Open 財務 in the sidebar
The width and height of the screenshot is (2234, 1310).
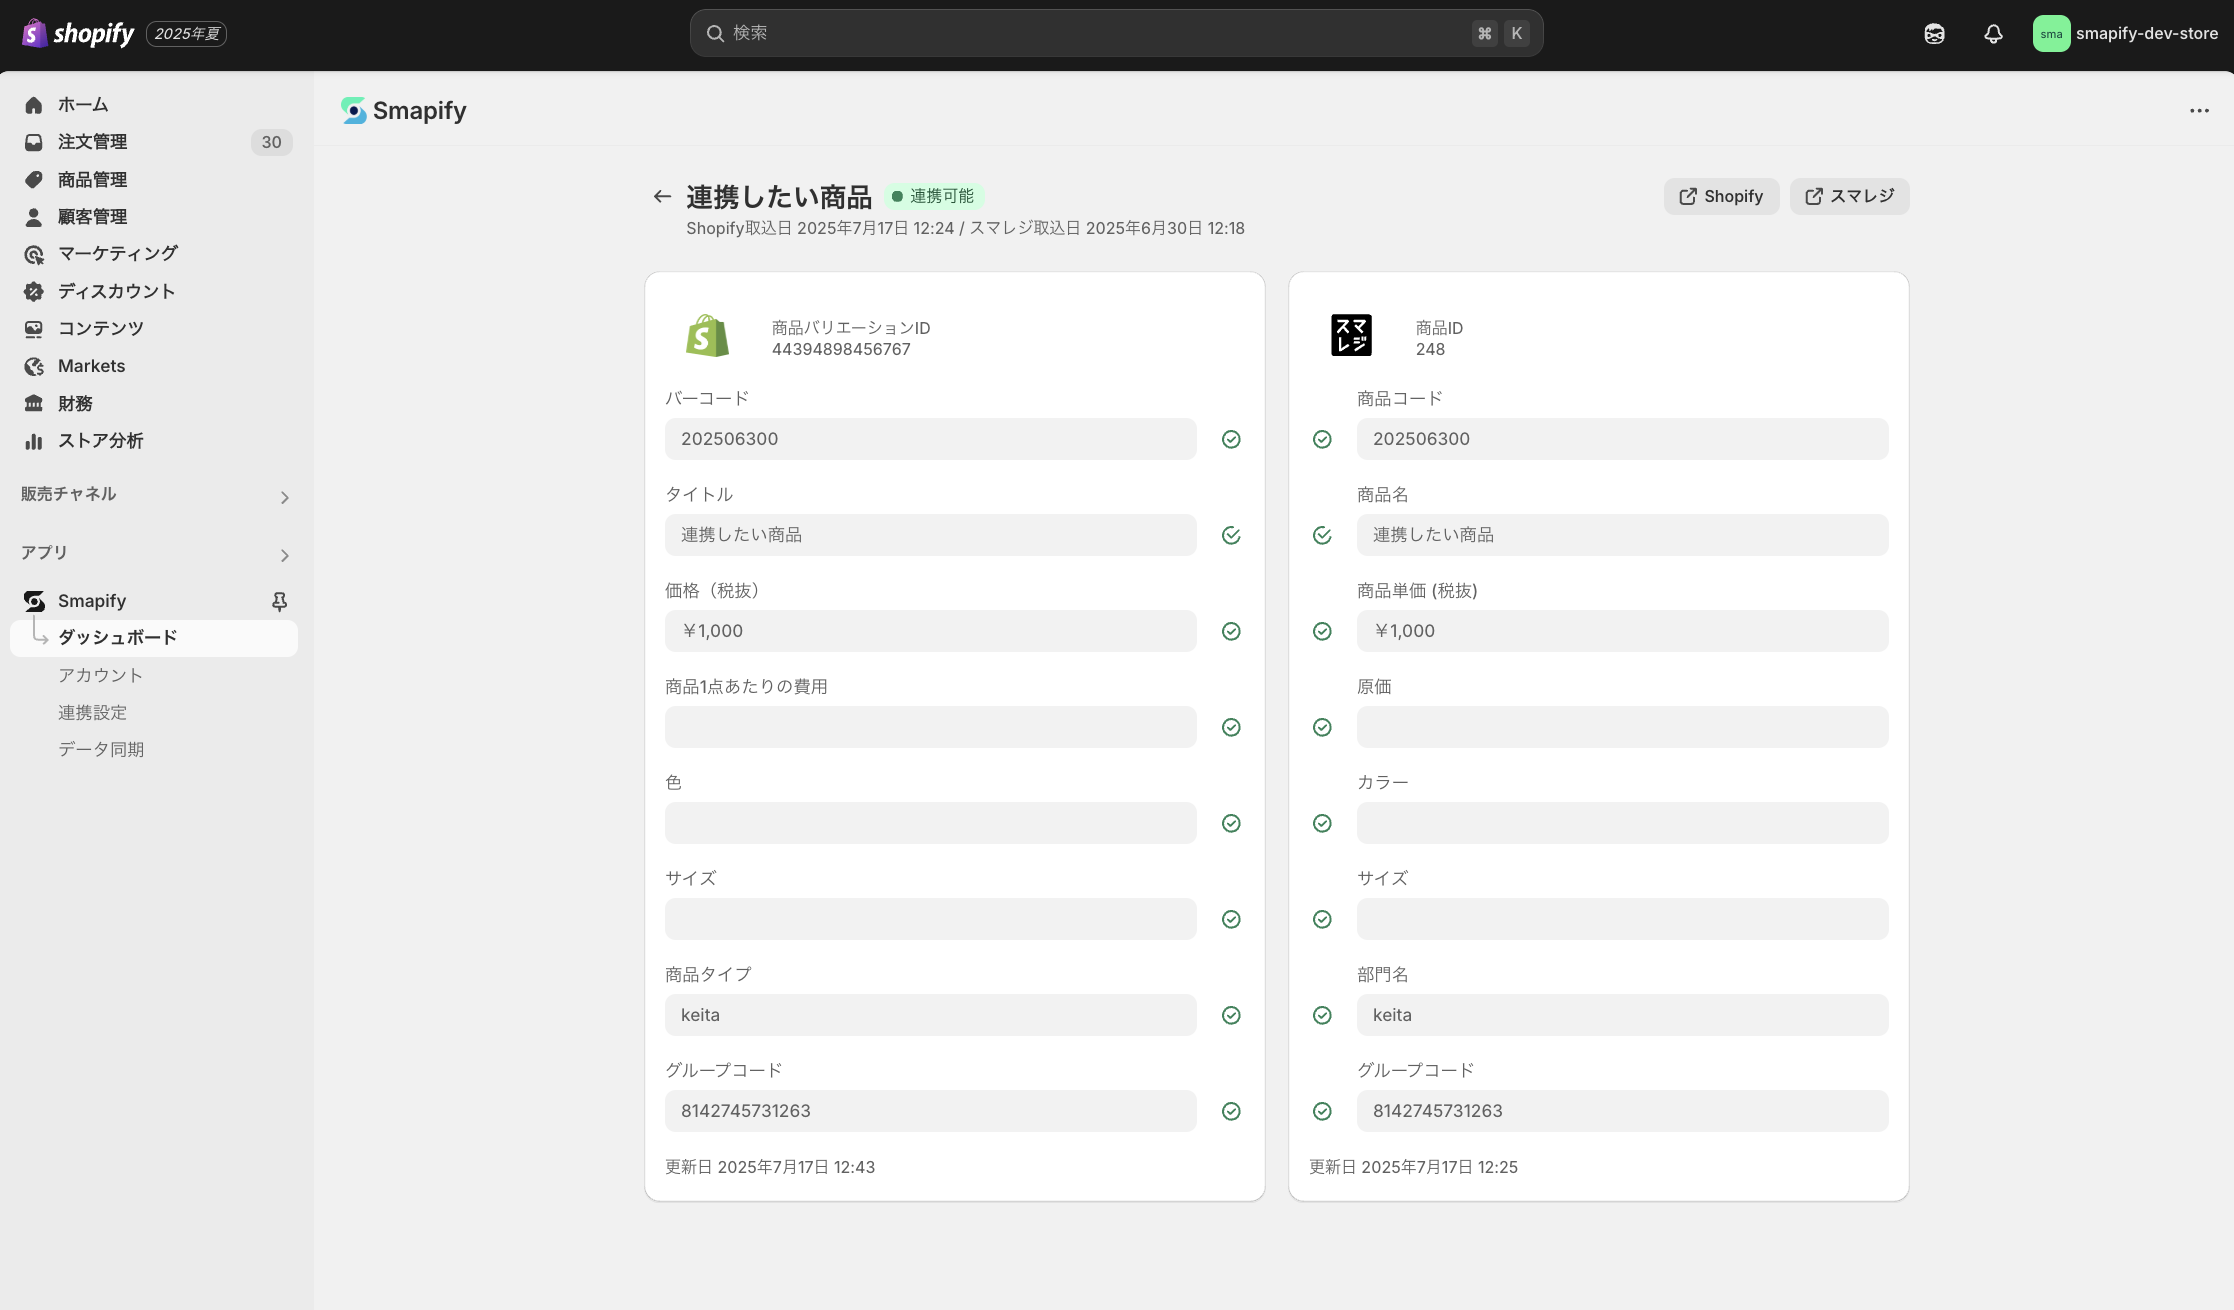coord(156,403)
